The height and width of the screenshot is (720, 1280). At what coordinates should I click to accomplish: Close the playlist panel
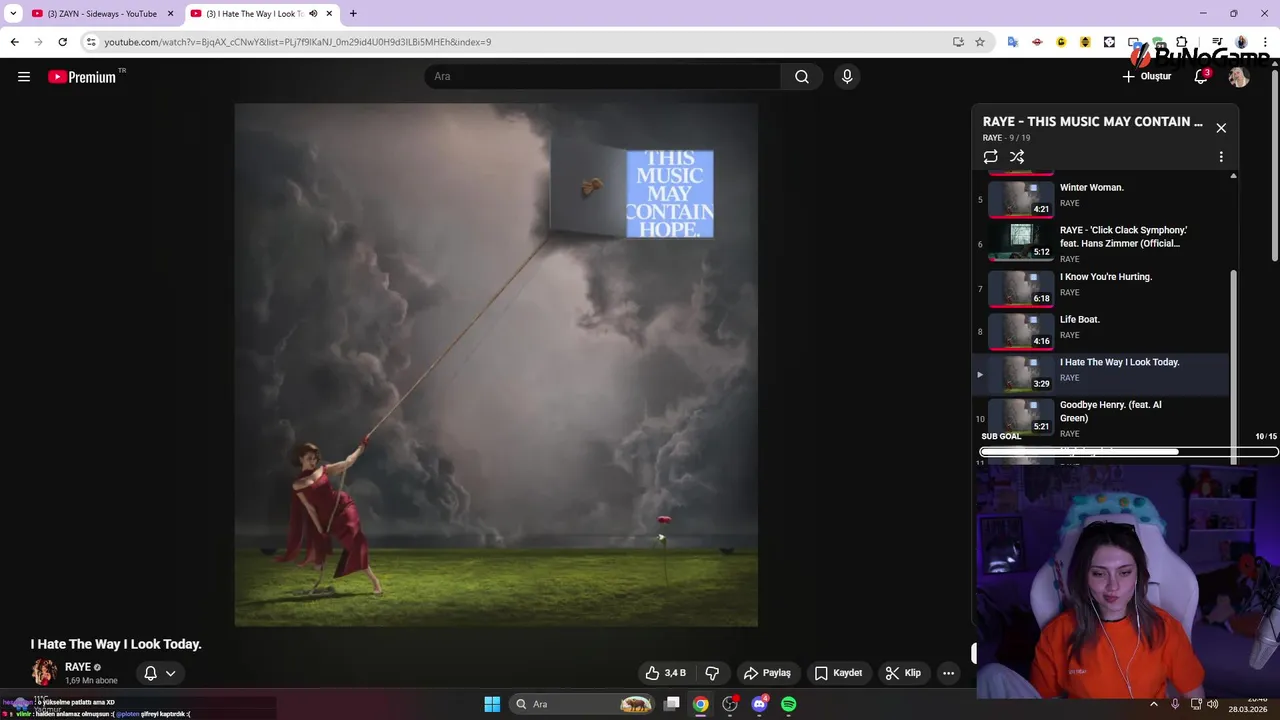[1221, 128]
